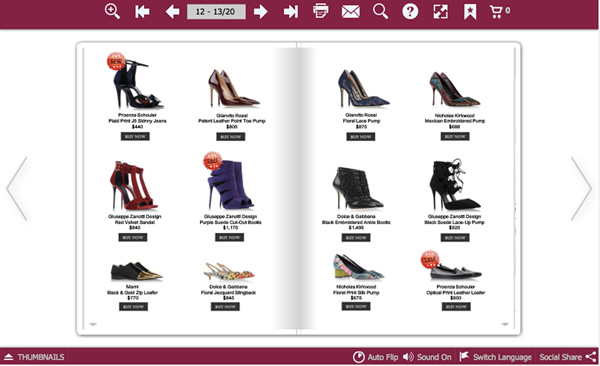The height and width of the screenshot is (366, 600).
Task: Toggle Sound On
Action: coord(427,357)
